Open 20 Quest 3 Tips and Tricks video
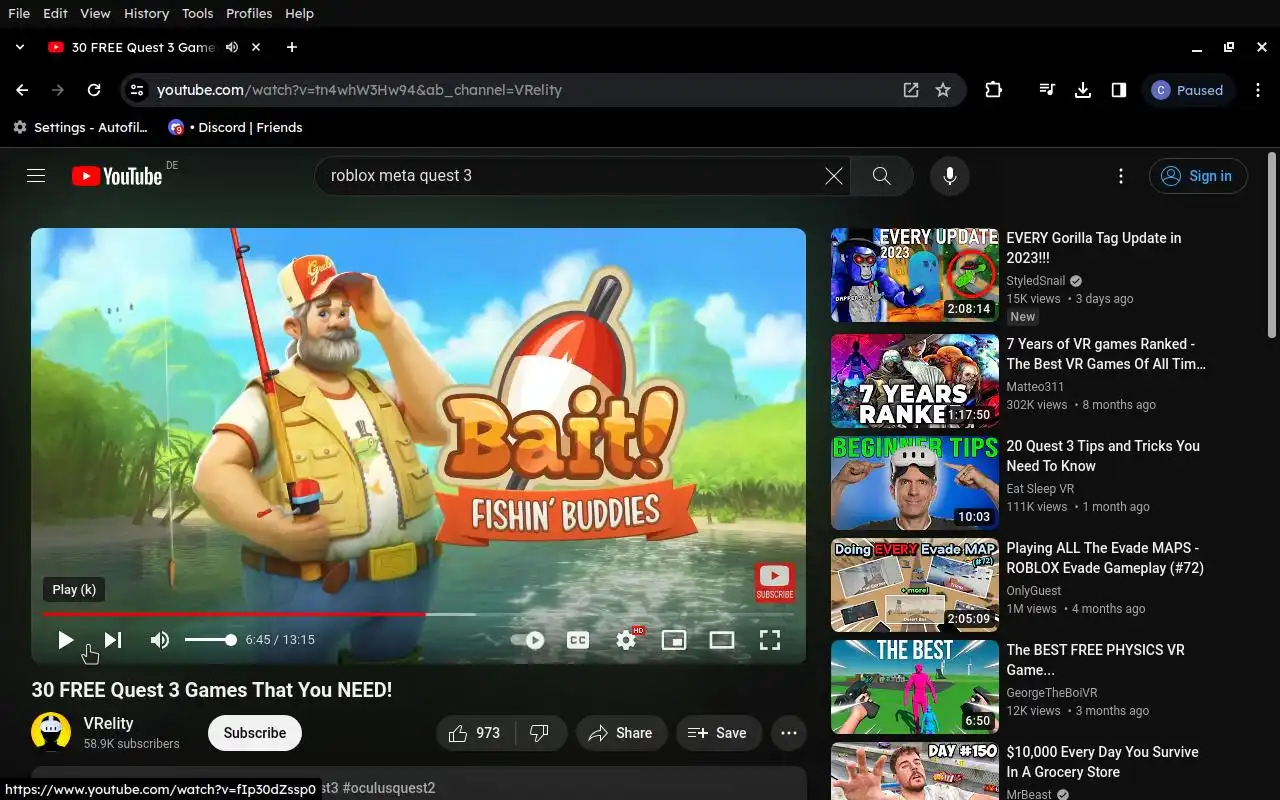 (1103, 456)
